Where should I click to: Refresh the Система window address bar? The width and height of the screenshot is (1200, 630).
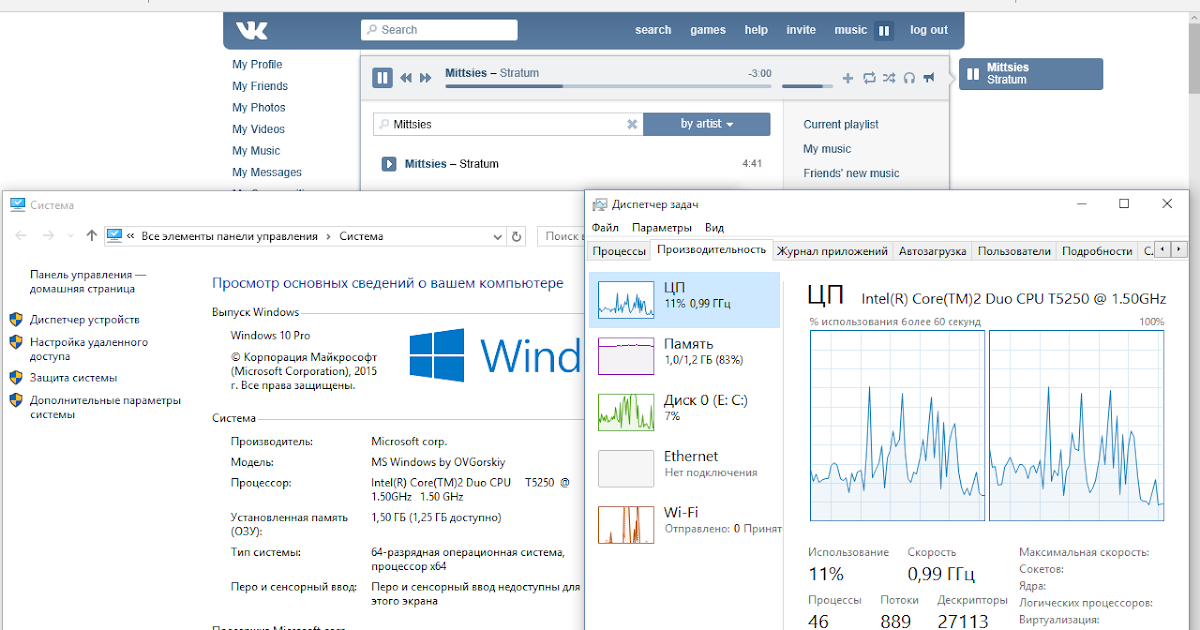click(516, 237)
